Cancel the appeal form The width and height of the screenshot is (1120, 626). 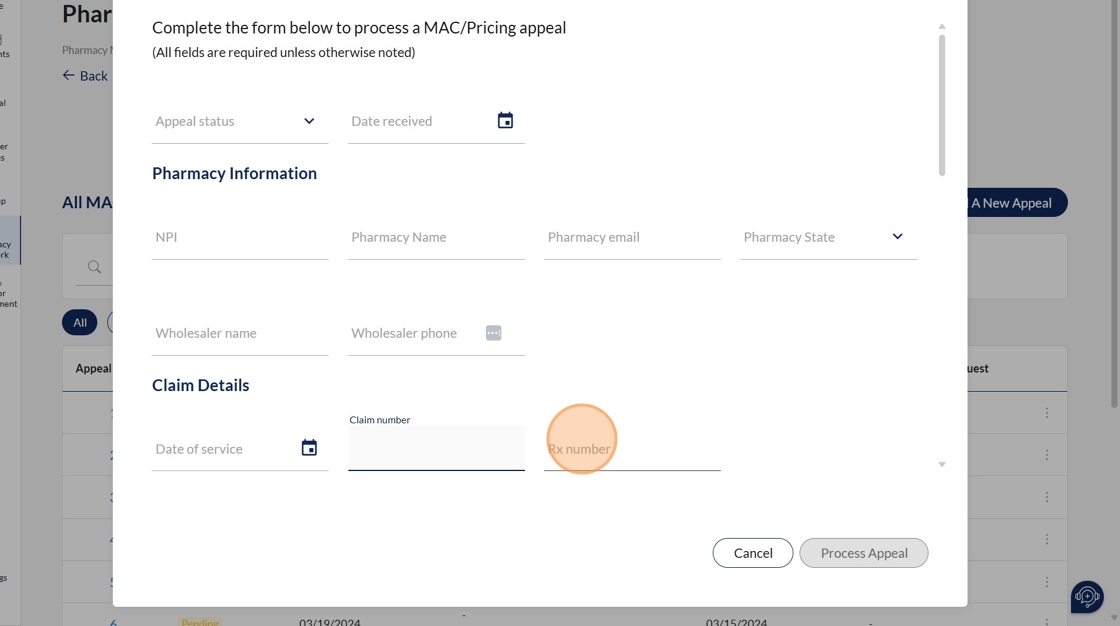pos(752,553)
